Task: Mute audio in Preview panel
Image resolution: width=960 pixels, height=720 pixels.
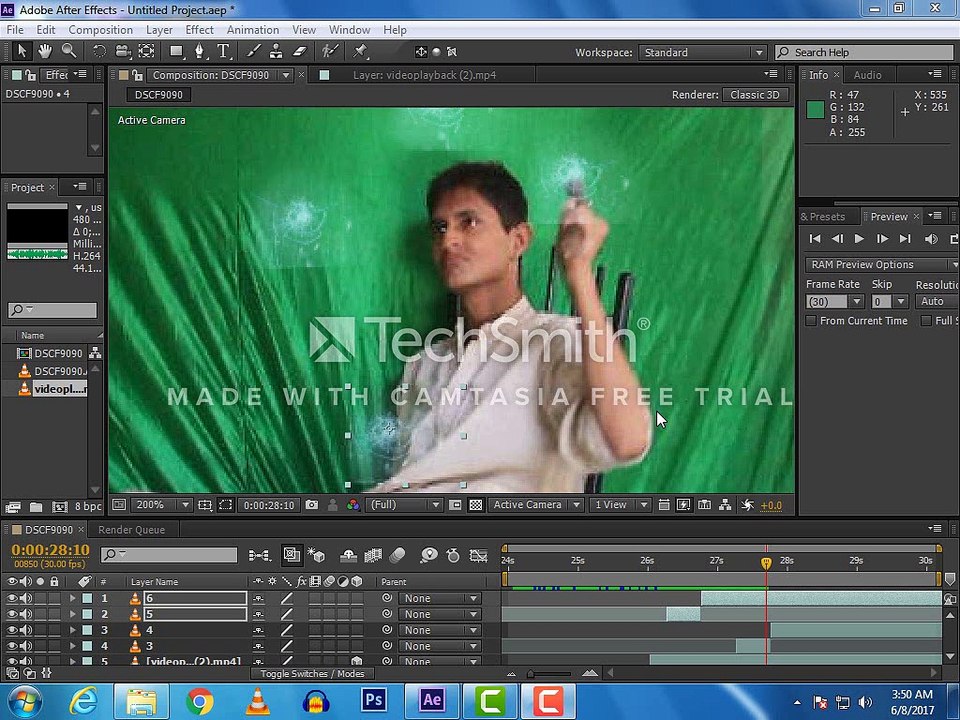Action: tap(931, 239)
